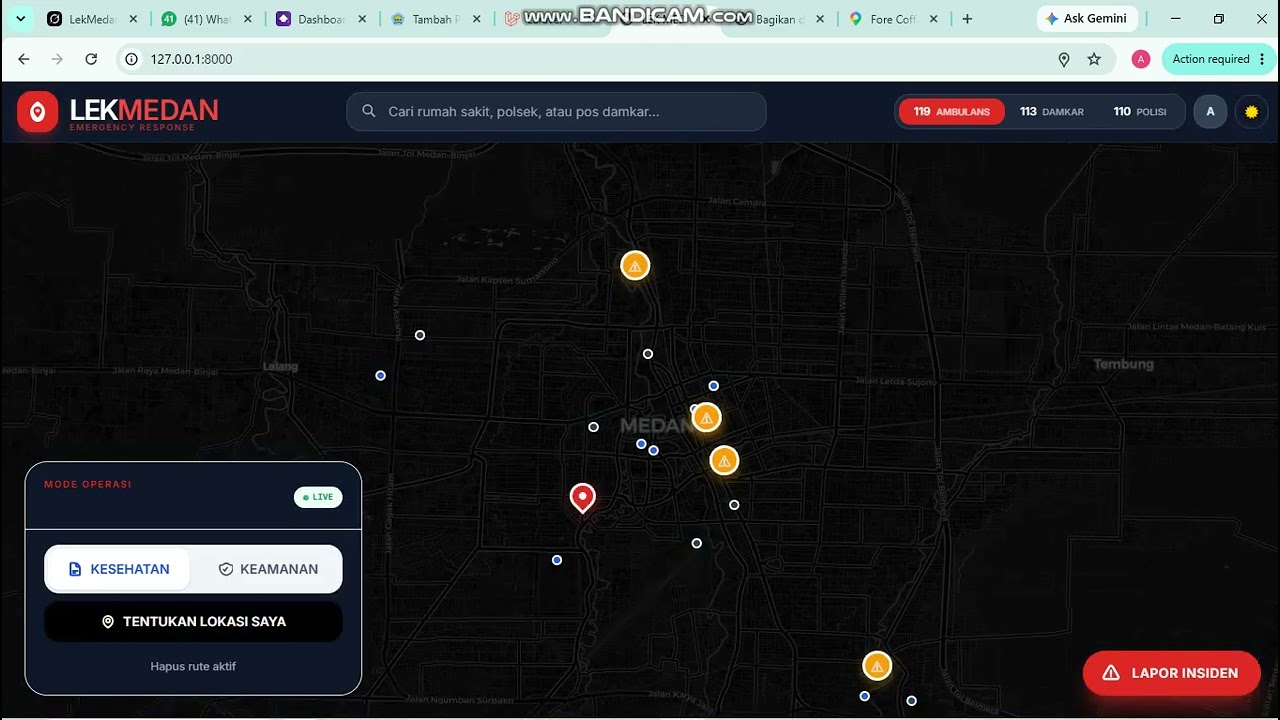Click 110 Polisi button

(1140, 112)
